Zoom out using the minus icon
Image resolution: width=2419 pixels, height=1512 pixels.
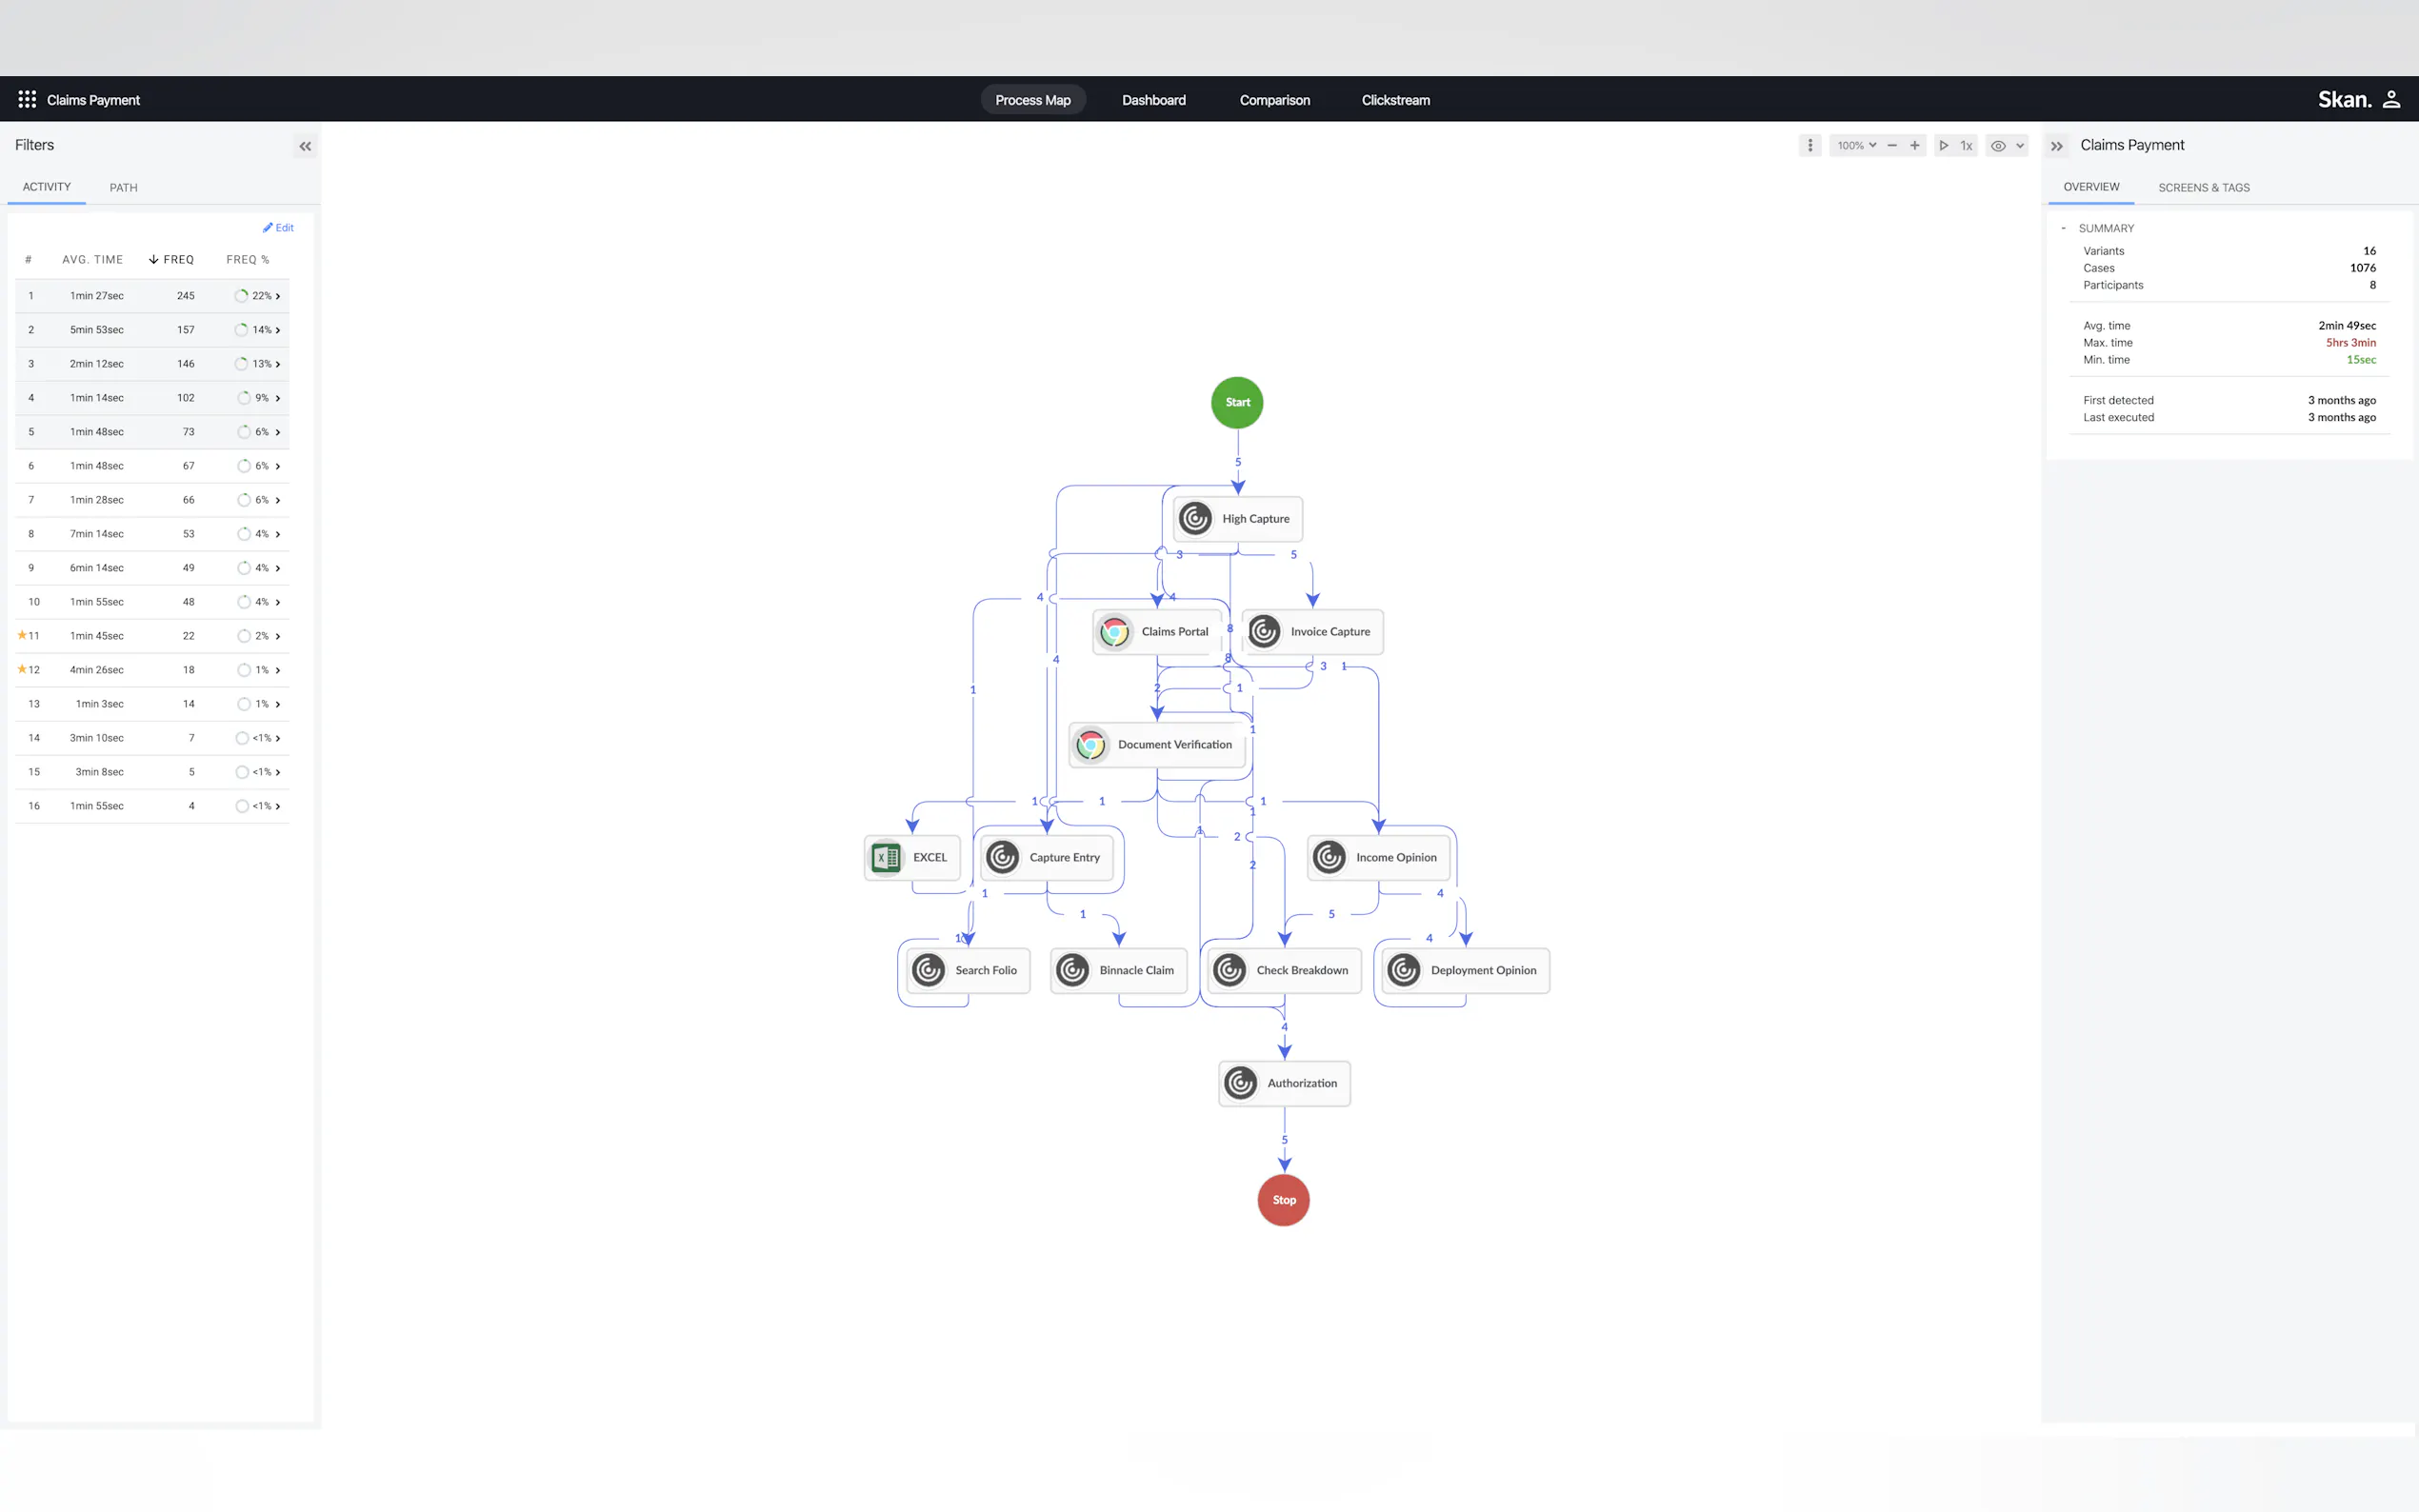1891,146
